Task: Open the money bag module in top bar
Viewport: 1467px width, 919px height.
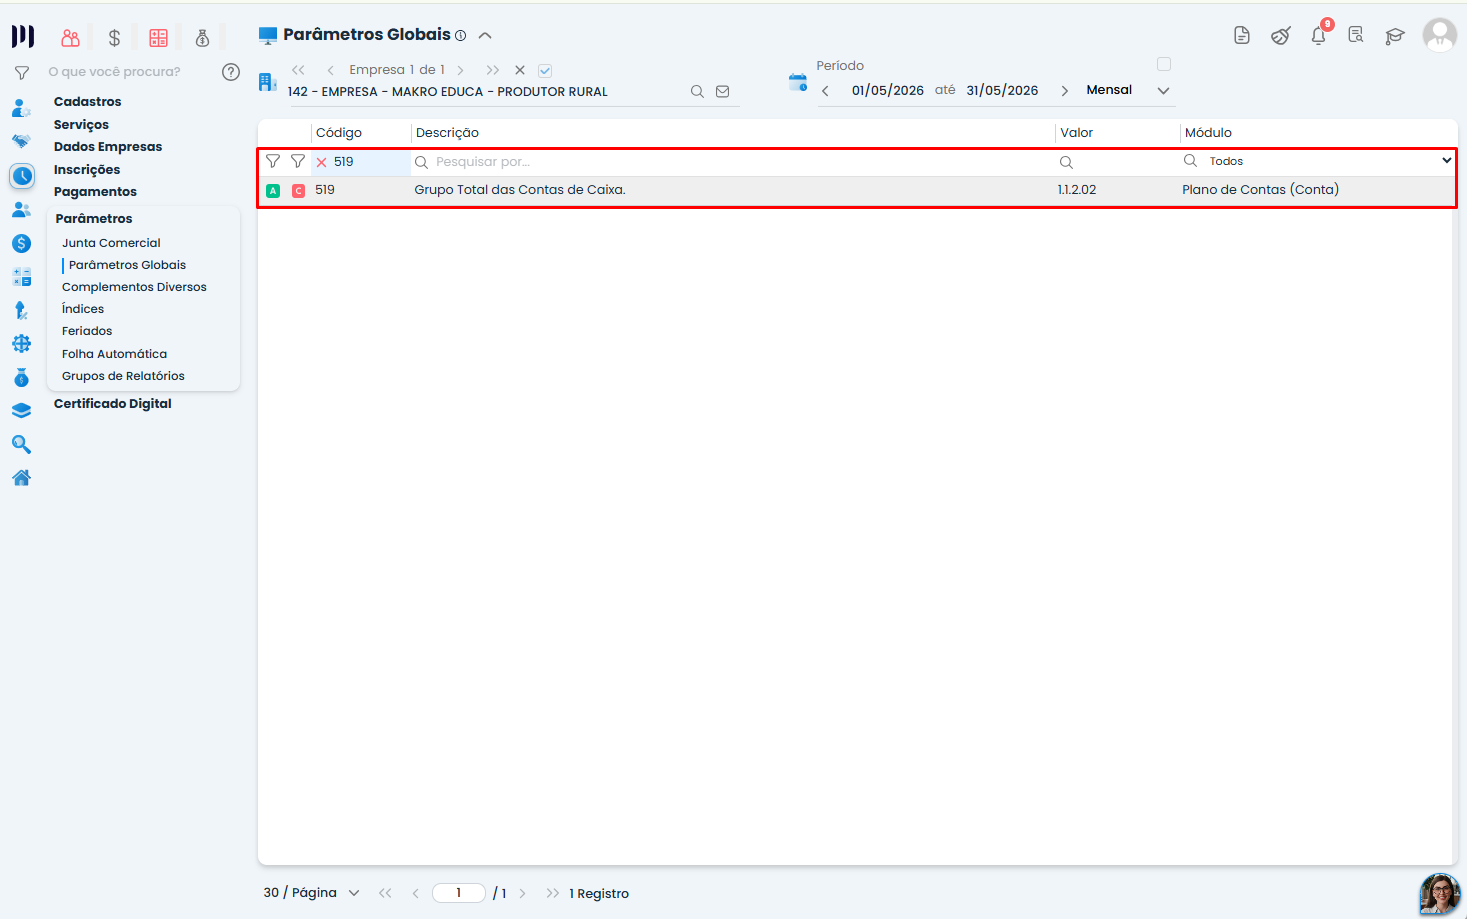Action: (x=202, y=38)
